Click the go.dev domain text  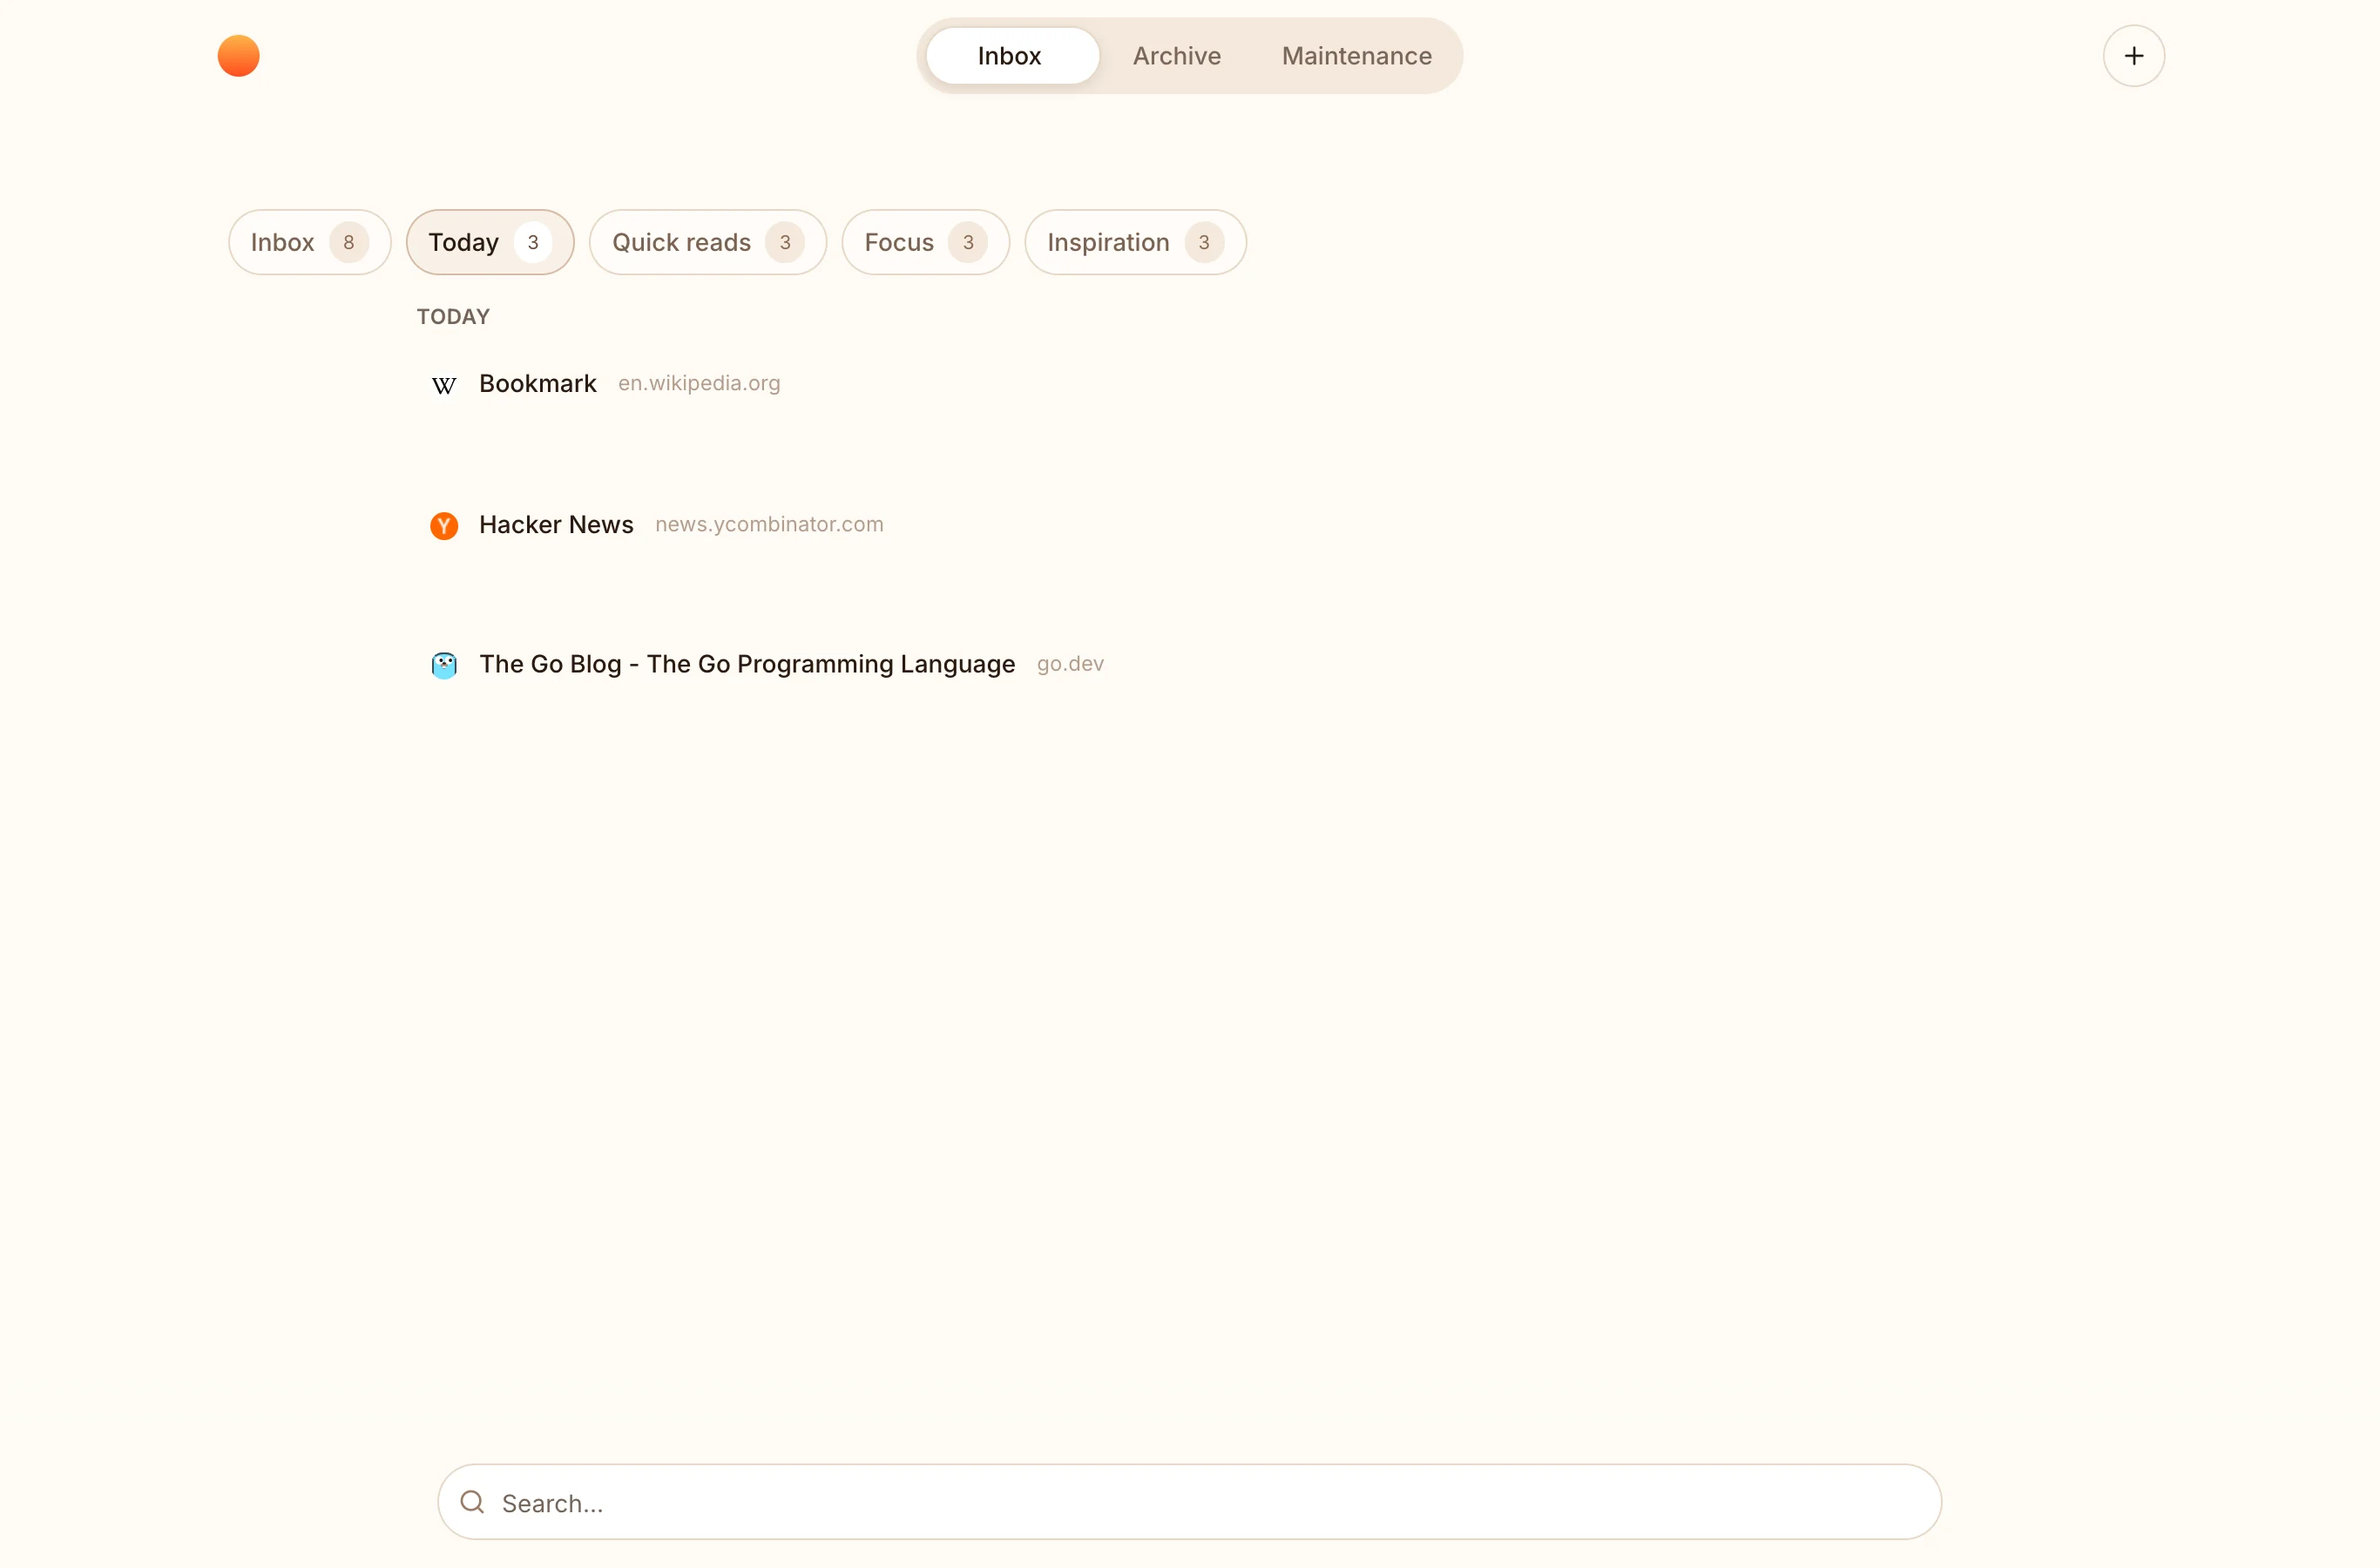tap(1070, 664)
